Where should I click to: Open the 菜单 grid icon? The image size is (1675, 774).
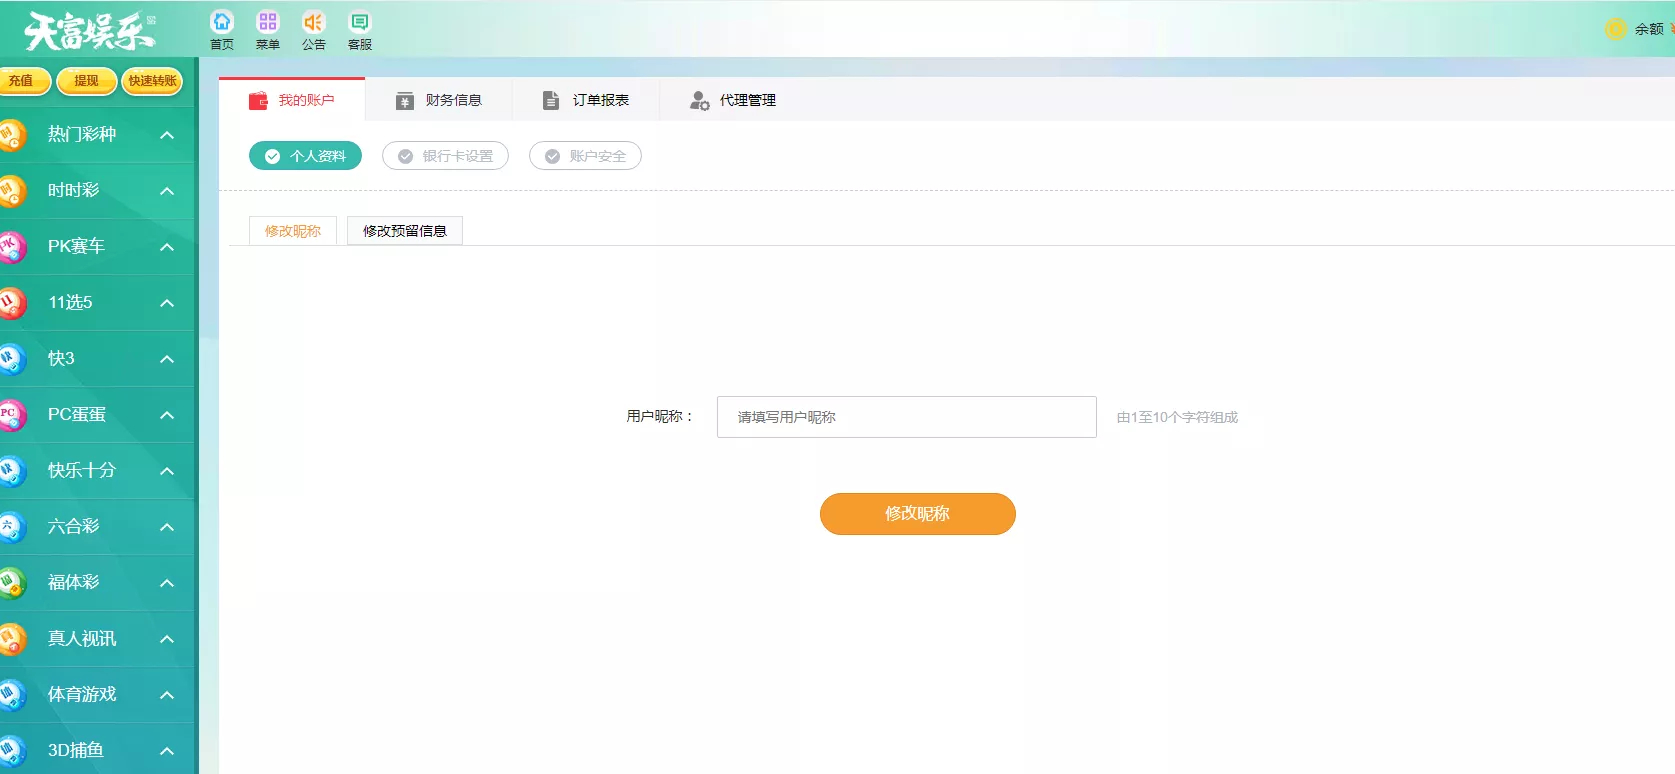click(x=267, y=23)
